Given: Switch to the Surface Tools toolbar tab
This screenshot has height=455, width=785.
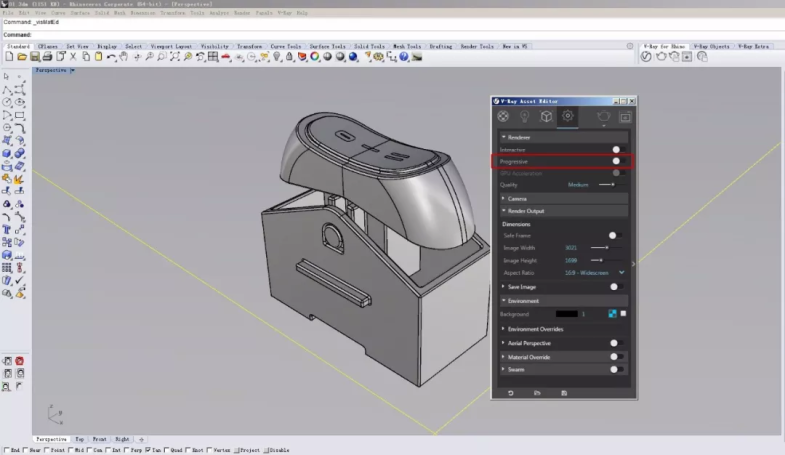Looking at the screenshot, I should click(x=326, y=46).
